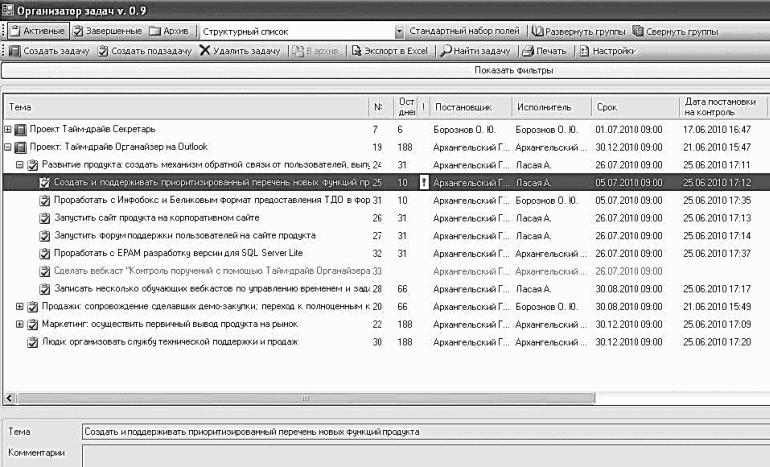Viewport: 770px width, 467px height.
Task: Click the Создать задачу toolbar icon
Action: [x=15, y=51]
